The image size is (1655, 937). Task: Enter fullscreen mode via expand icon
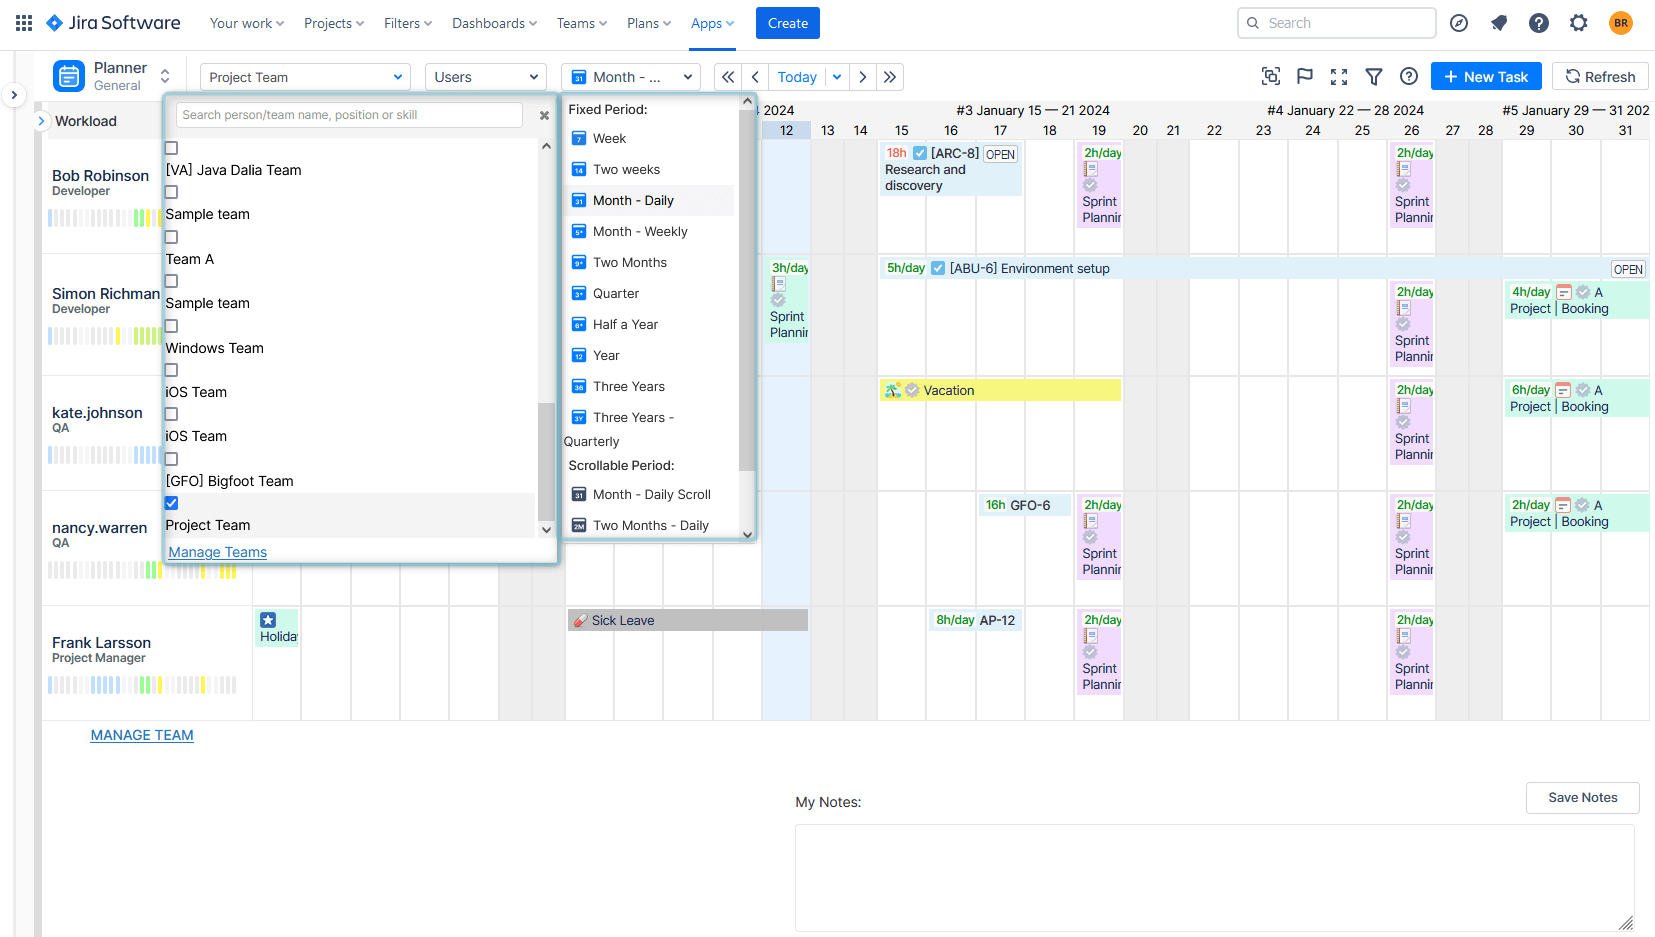coord(1339,76)
